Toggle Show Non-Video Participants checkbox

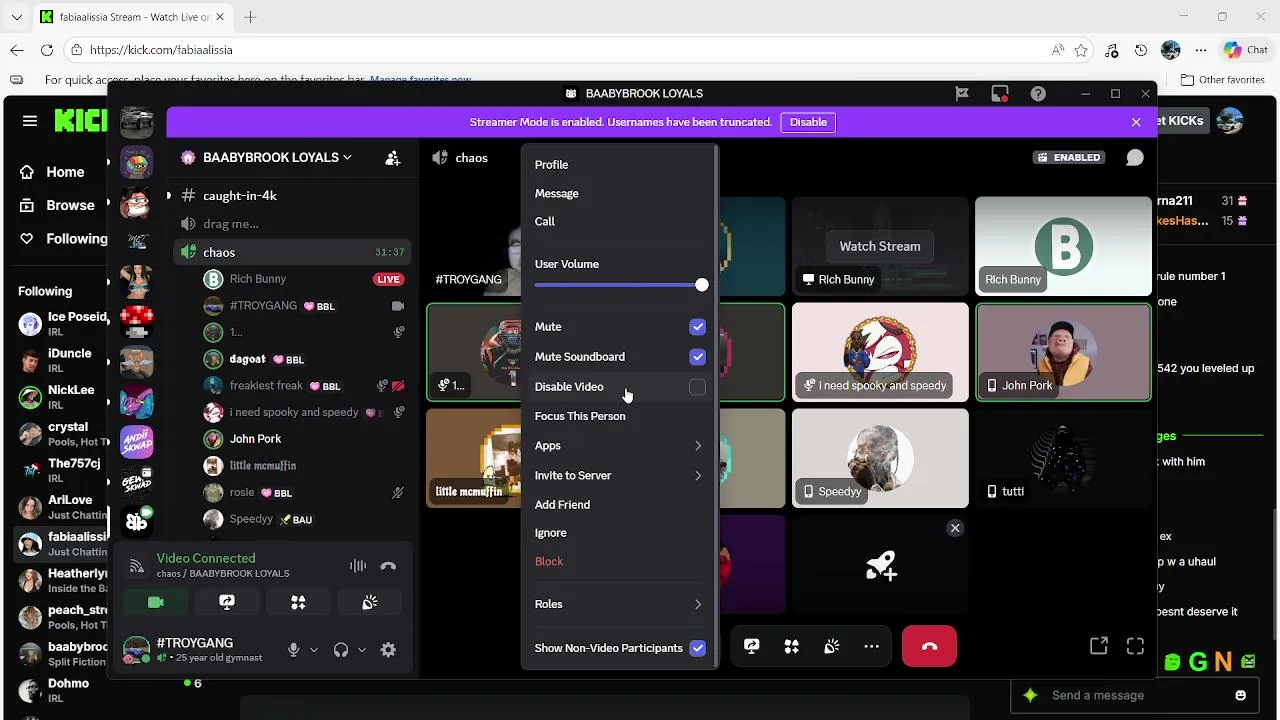pyautogui.click(x=697, y=648)
